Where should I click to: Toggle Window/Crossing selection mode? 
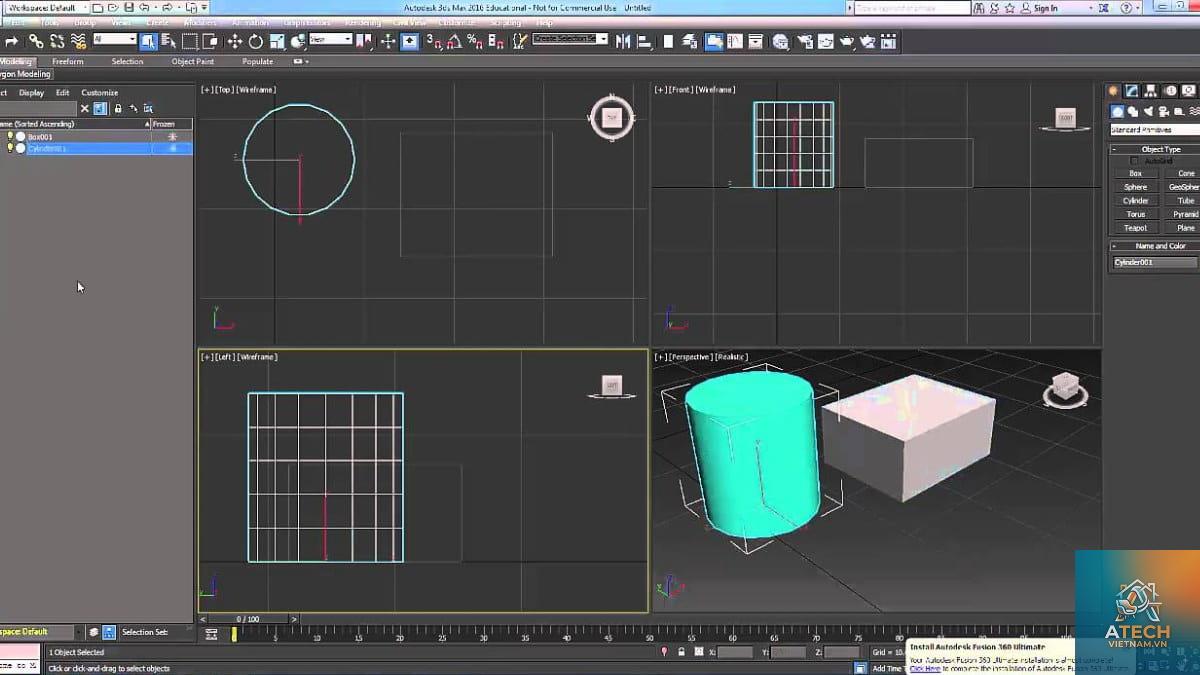210,41
